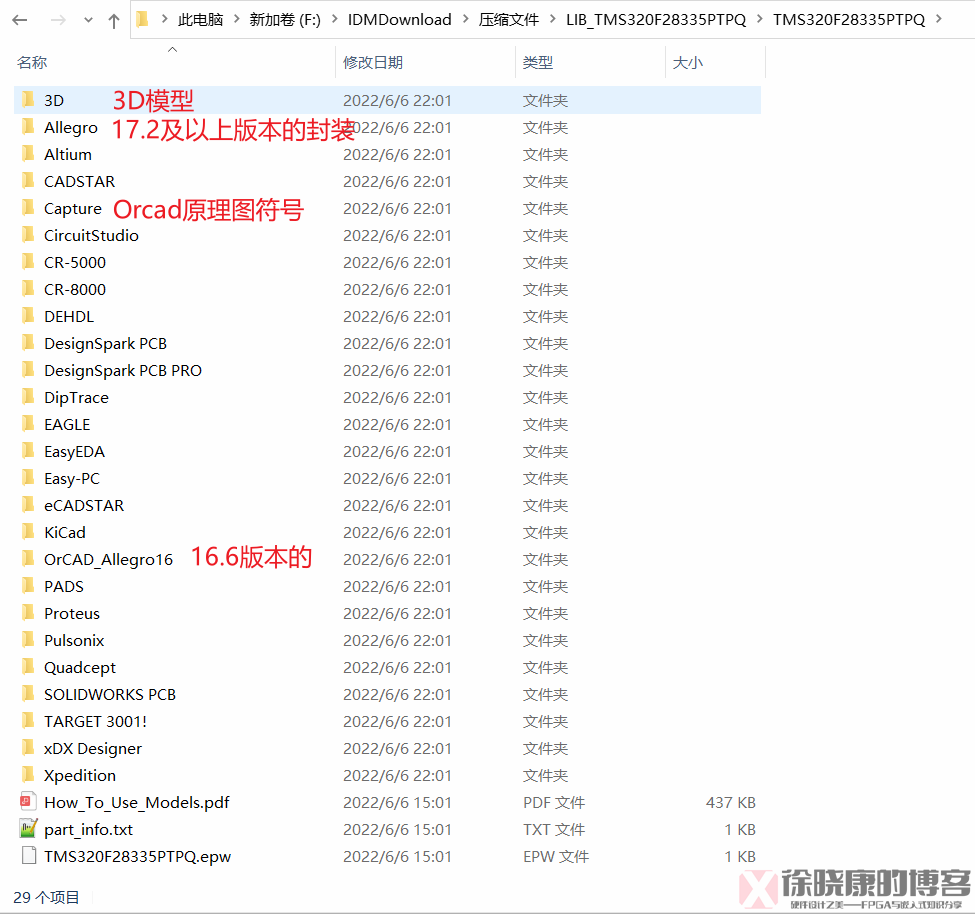Screen dimensions: 975x914
Task: Expand chevron after 此电脑 breadcrumb
Action: click(237, 19)
